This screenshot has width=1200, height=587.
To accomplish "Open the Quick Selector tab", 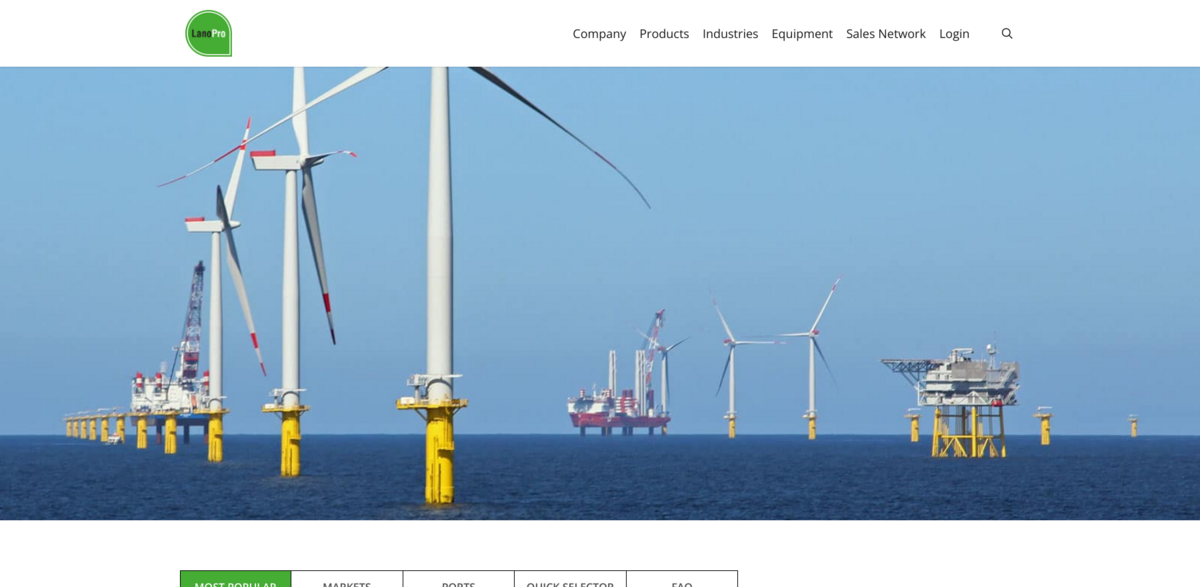I will [x=570, y=580].
